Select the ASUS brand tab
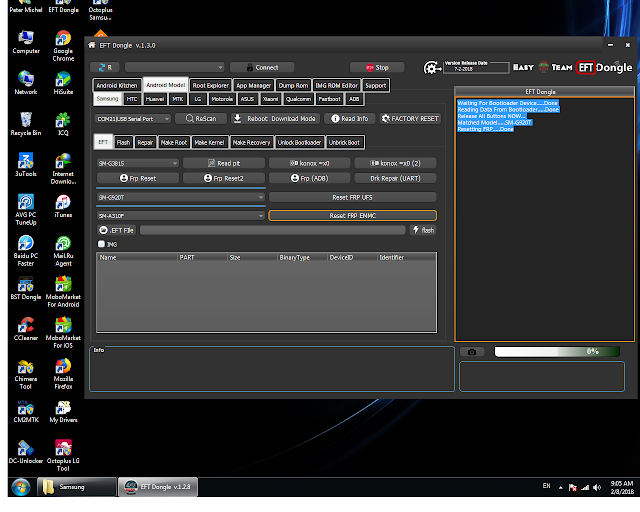 (247, 99)
